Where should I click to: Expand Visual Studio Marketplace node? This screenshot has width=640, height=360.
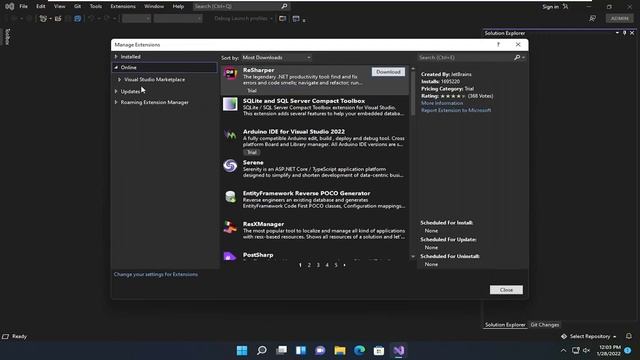[x=120, y=80]
